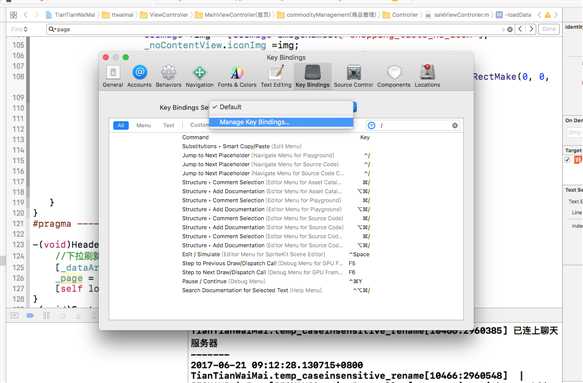
Task: Open the Navigation preferences pane
Action: (x=200, y=76)
